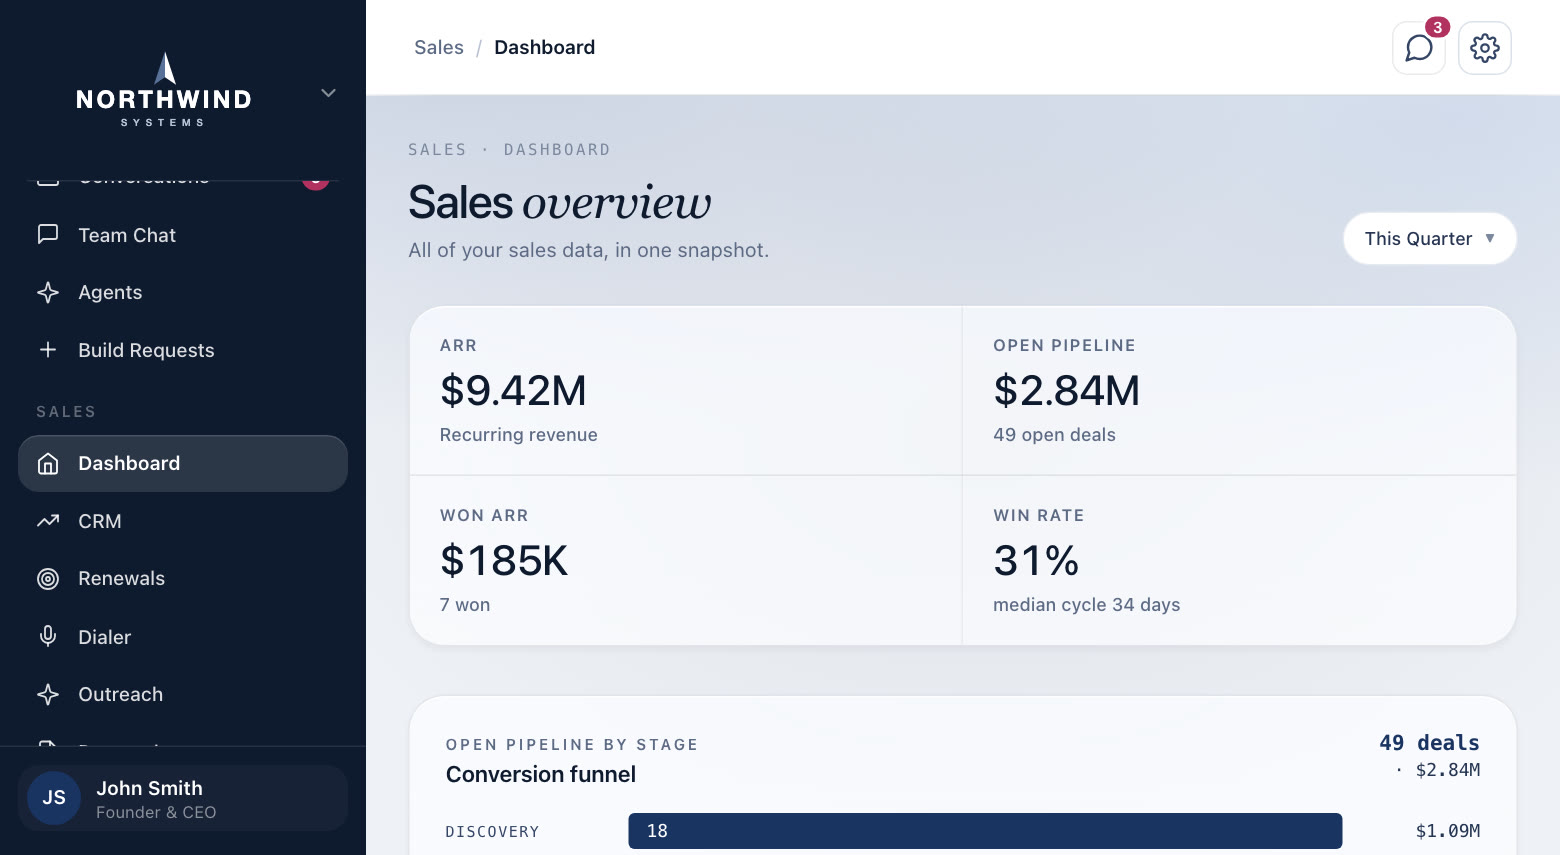The height and width of the screenshot is (855, 1560).
Task: Open the Agents sidebar item
Action: click(183, 292)
